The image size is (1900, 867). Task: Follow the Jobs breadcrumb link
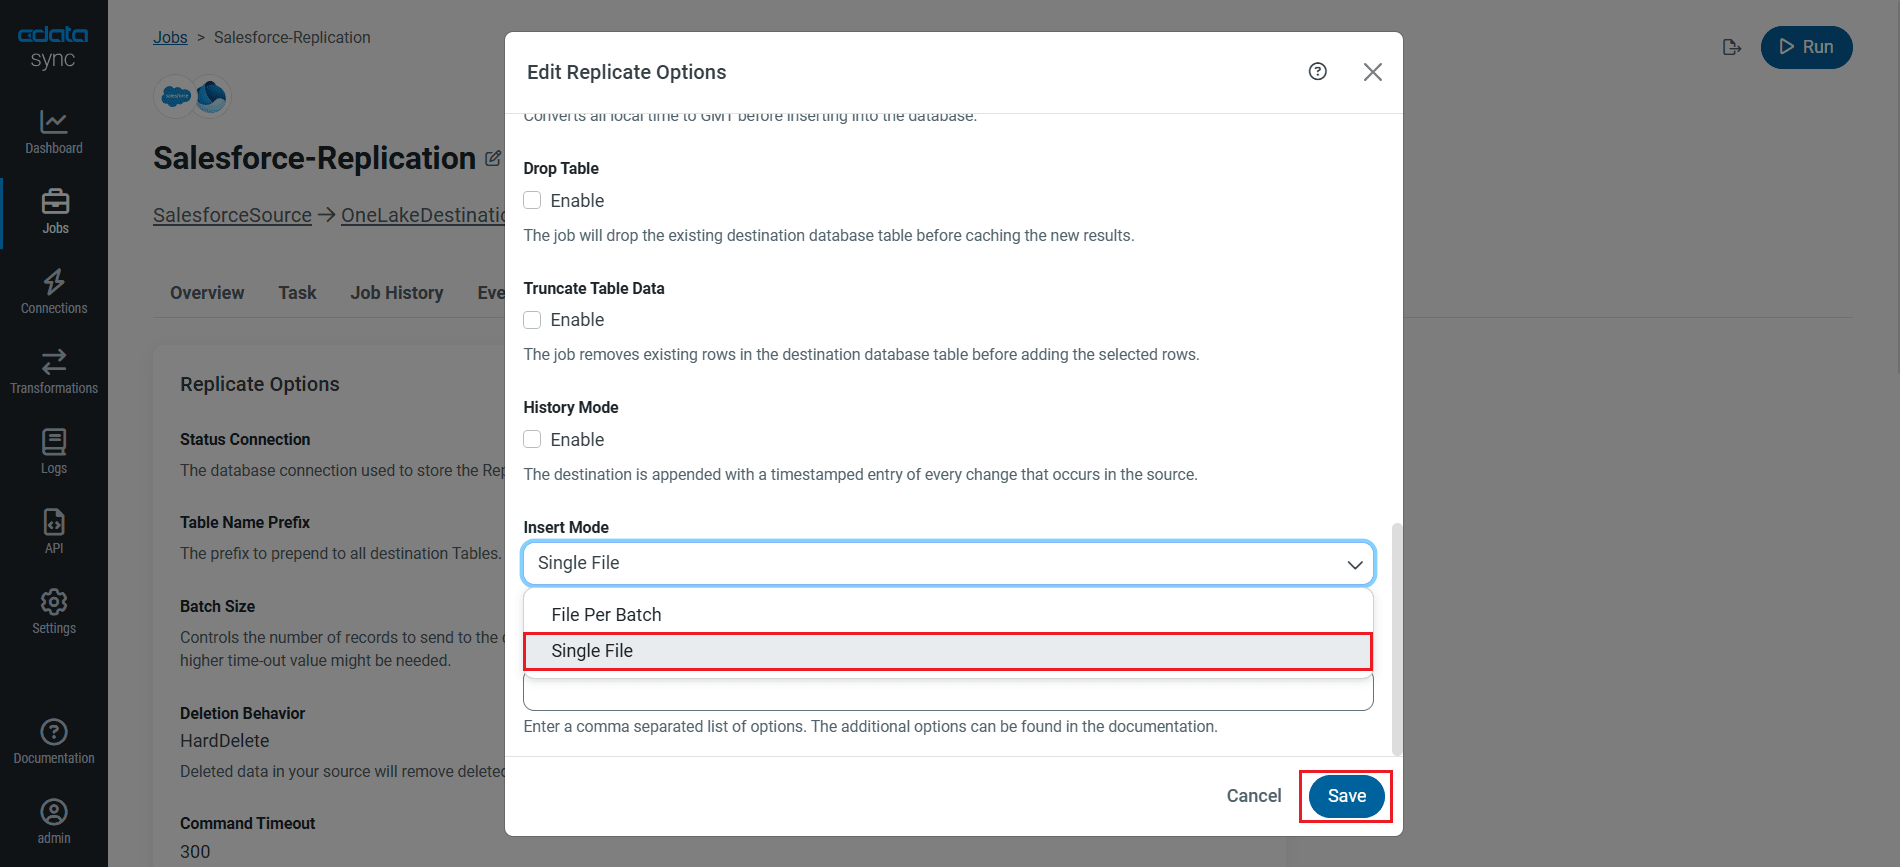coord(170,38)
